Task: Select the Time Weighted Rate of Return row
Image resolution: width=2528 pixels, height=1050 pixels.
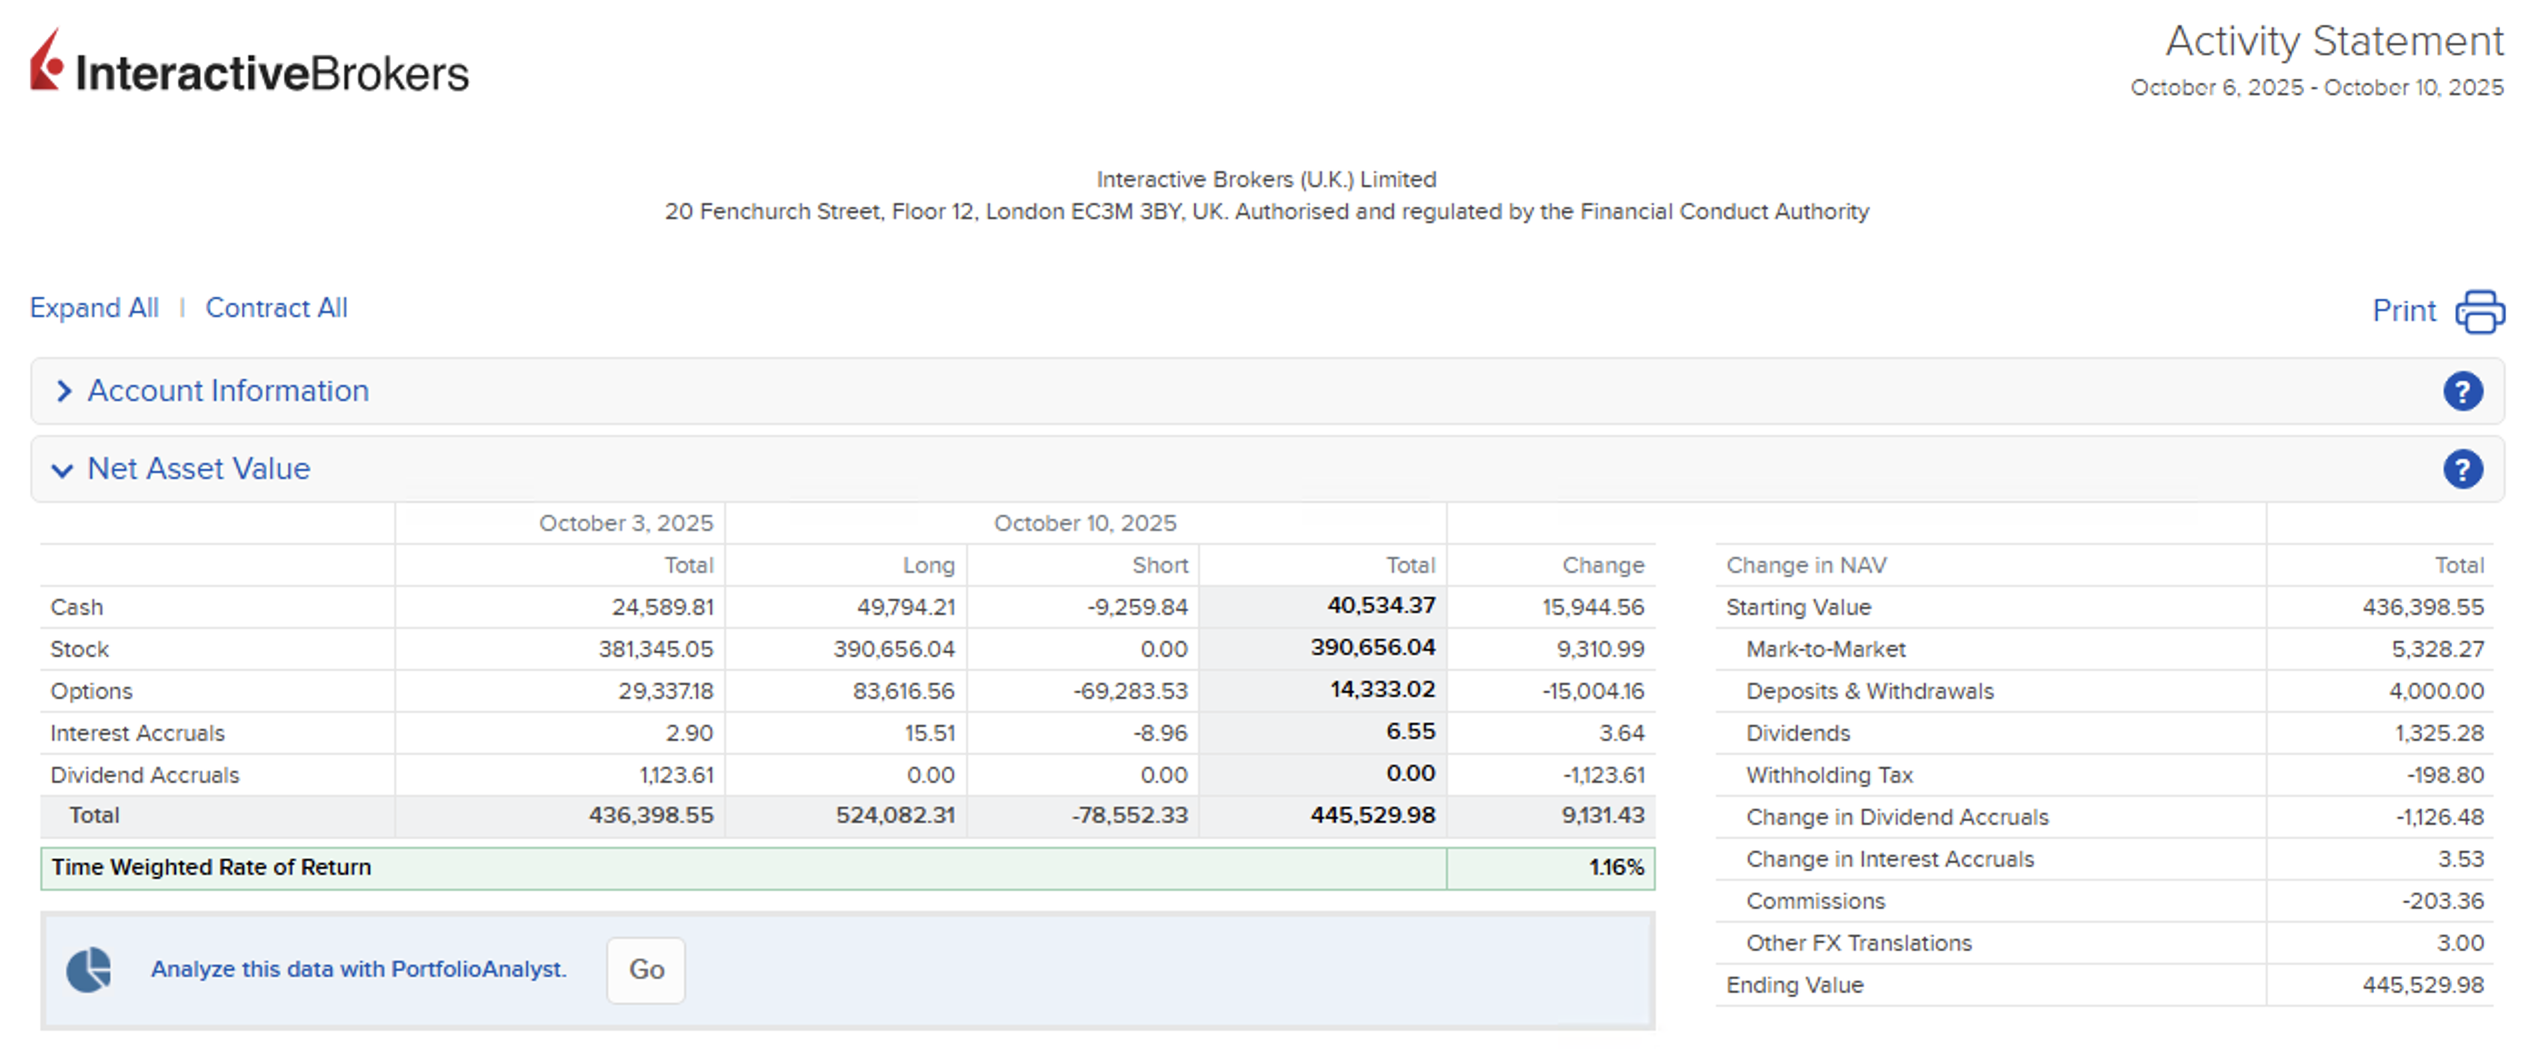Action: [211, 867]
